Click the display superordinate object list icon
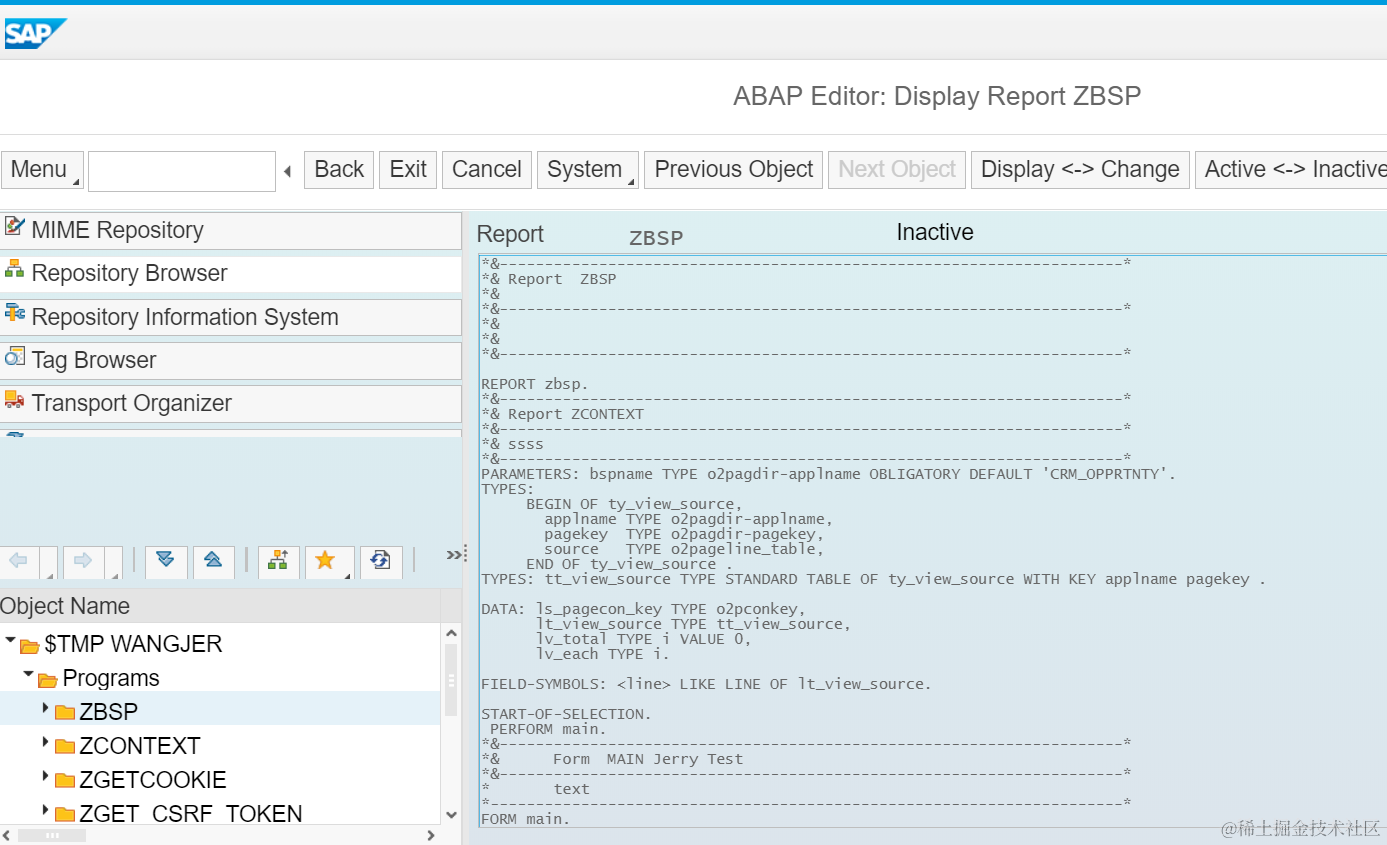 coord(278,561)
